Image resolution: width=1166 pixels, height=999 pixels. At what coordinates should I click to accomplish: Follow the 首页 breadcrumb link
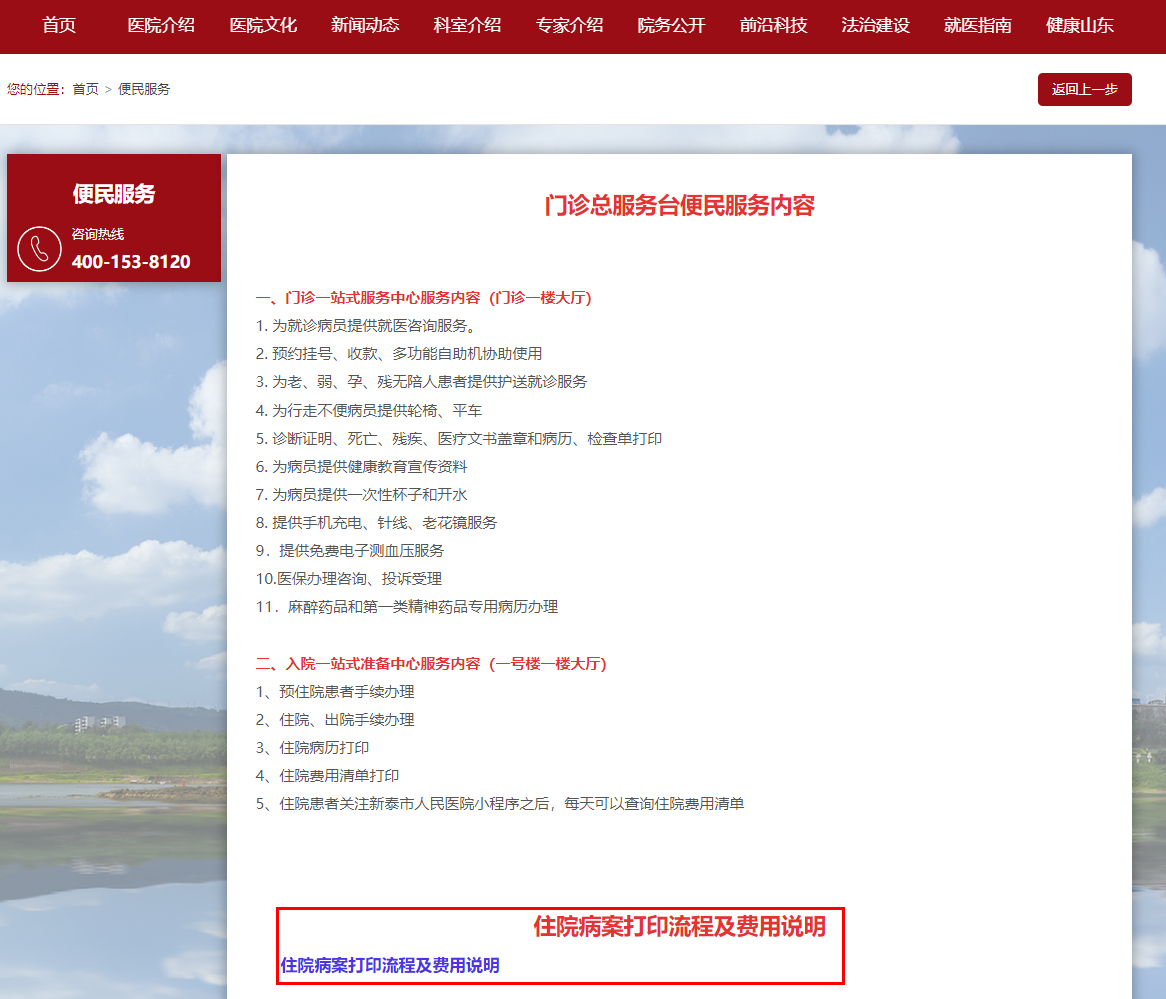[x=86, y=89]
